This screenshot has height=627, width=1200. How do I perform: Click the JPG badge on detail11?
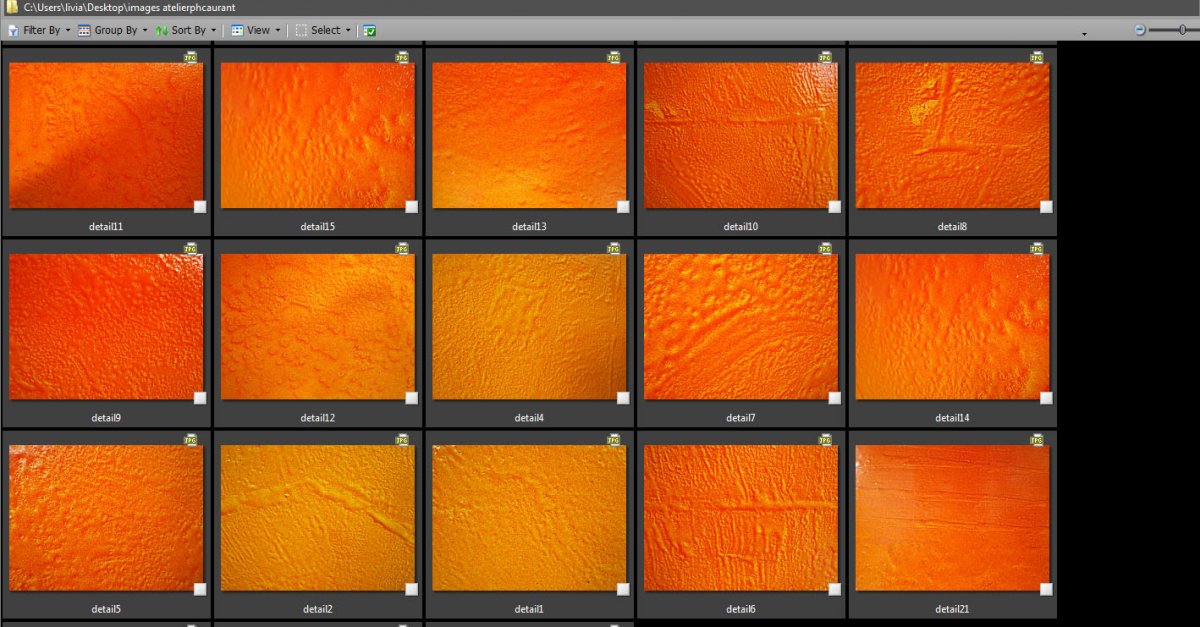pyautogui.click(x=190, y=58)
